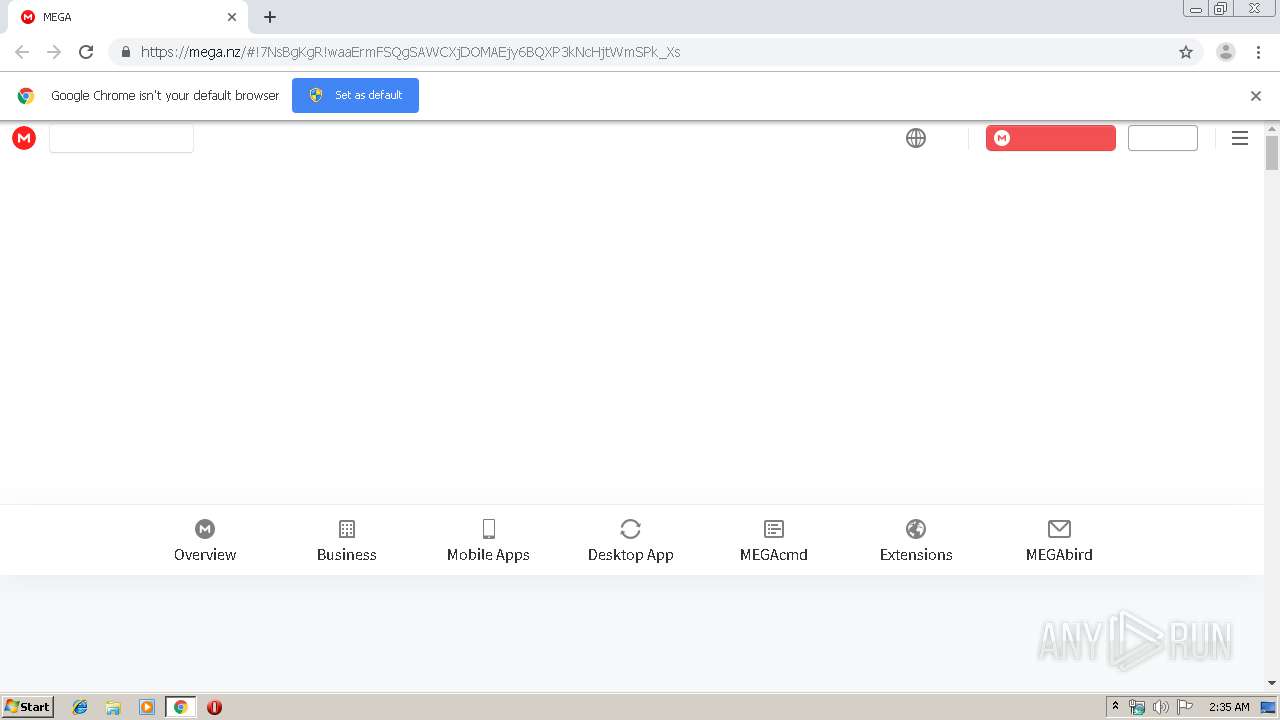Bookmark this page with star icon

click(x=1186, y=52)
